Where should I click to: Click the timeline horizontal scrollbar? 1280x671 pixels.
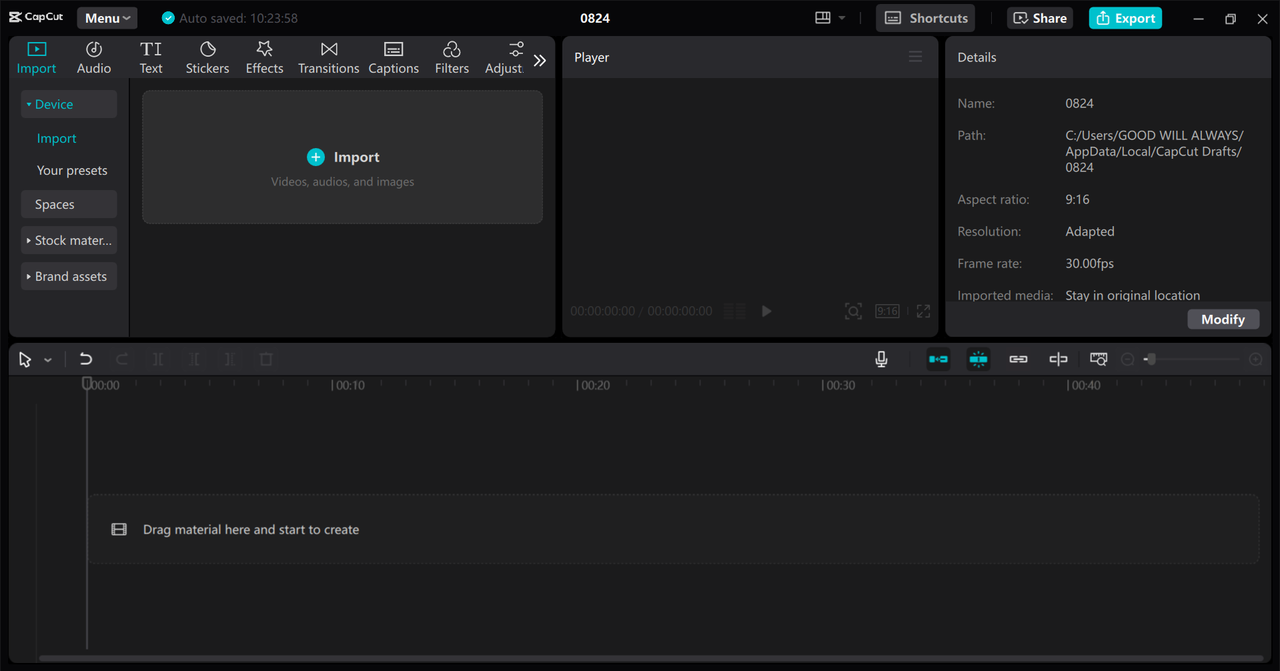[x=651, y=658]
